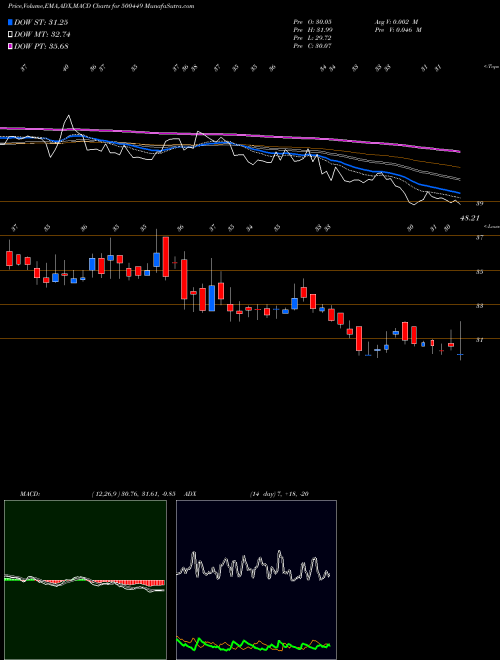
Task: Click the tall red candle near level 37
Action: tap(166, 257)
